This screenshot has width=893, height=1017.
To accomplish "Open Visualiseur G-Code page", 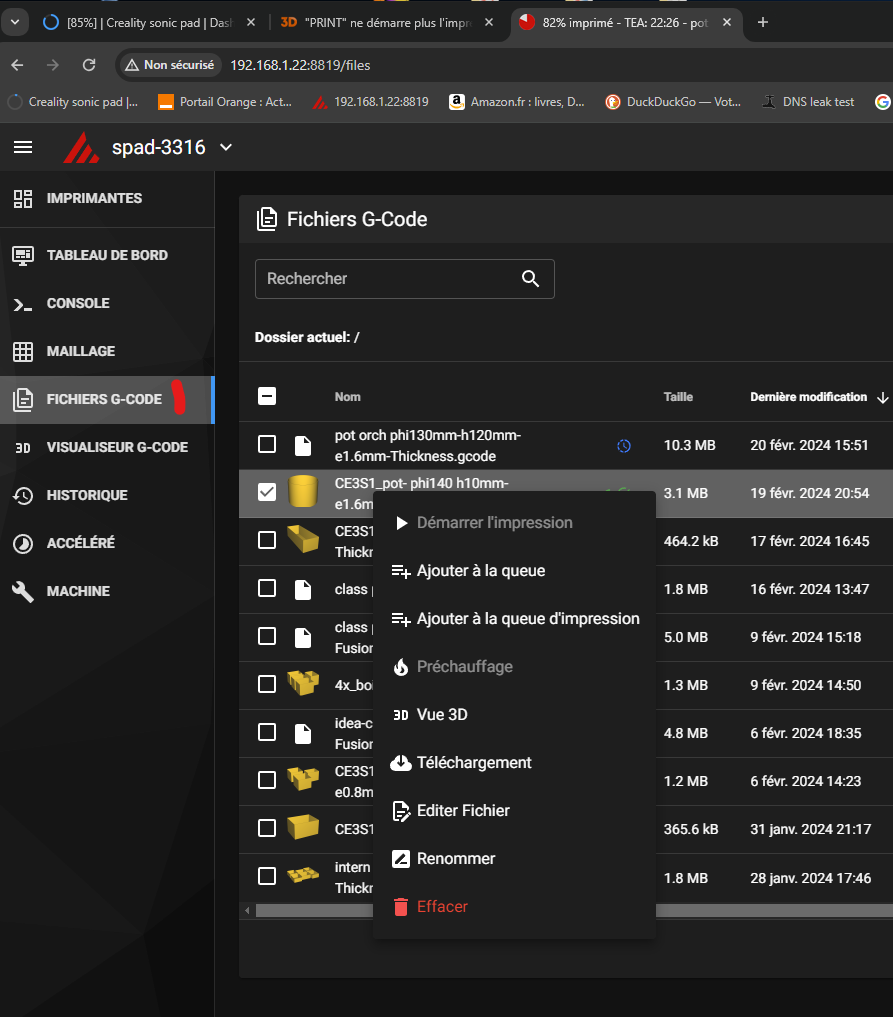I will click(x=107, y=447).
